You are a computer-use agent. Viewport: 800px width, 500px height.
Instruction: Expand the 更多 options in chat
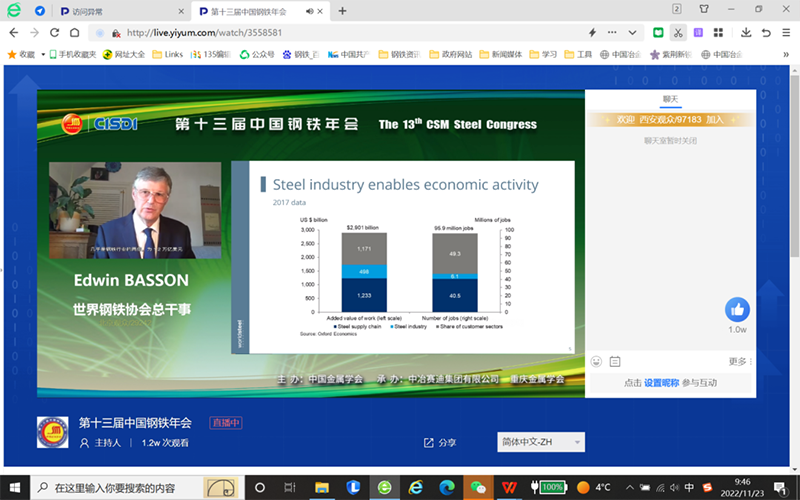[x=739, y=361]
